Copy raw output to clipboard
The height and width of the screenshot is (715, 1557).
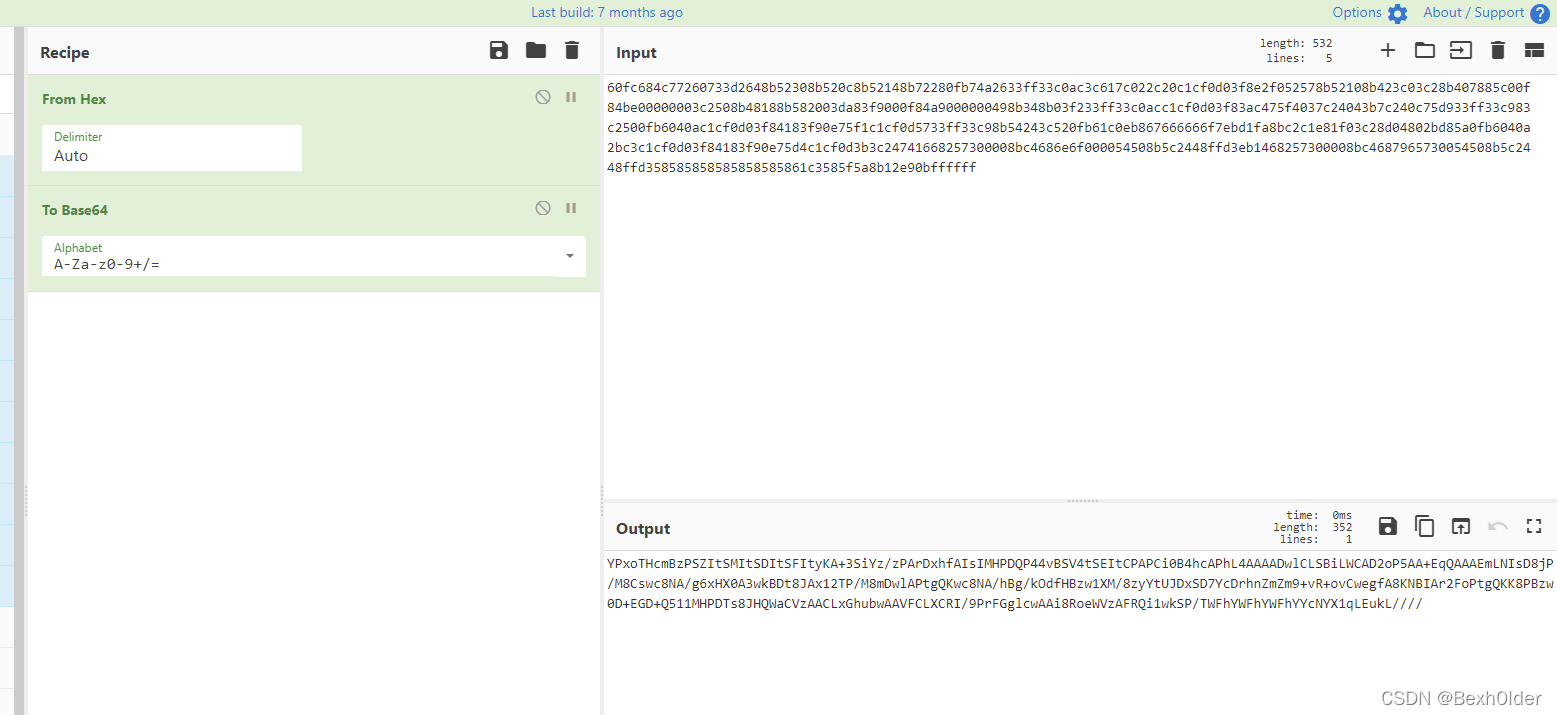(x=1425, y=526)
